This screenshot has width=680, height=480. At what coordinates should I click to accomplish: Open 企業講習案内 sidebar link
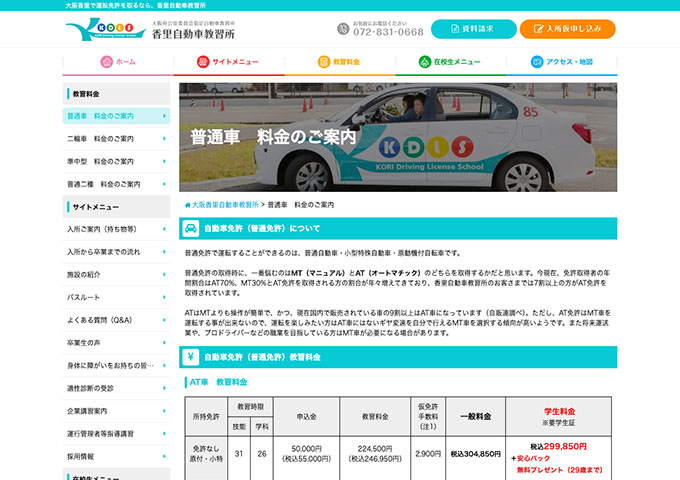[x=116, y=411]
